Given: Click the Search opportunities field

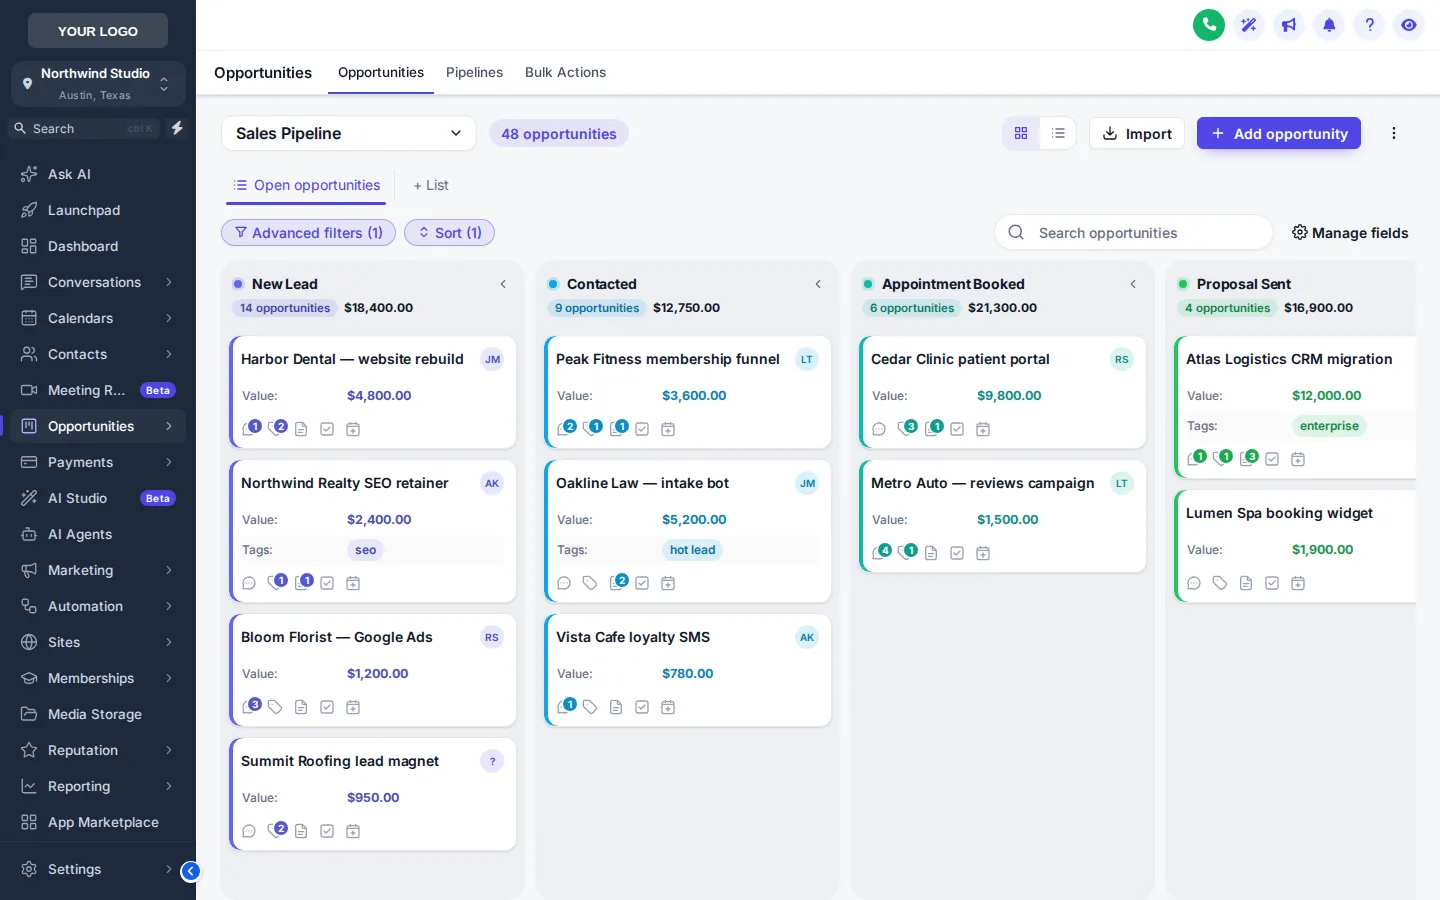Looking at the screenshot, I should [x=1134, y=232].
